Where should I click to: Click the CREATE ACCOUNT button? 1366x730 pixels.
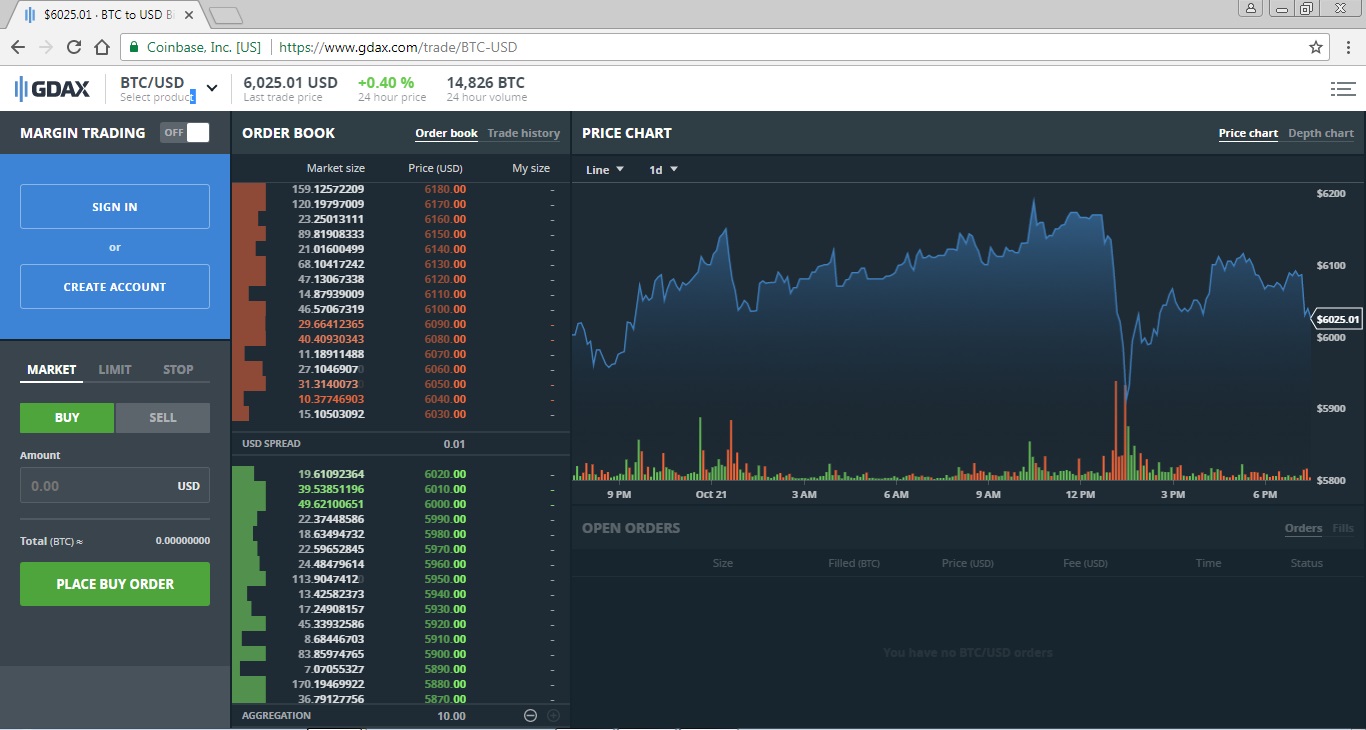(x=115, y=287)
